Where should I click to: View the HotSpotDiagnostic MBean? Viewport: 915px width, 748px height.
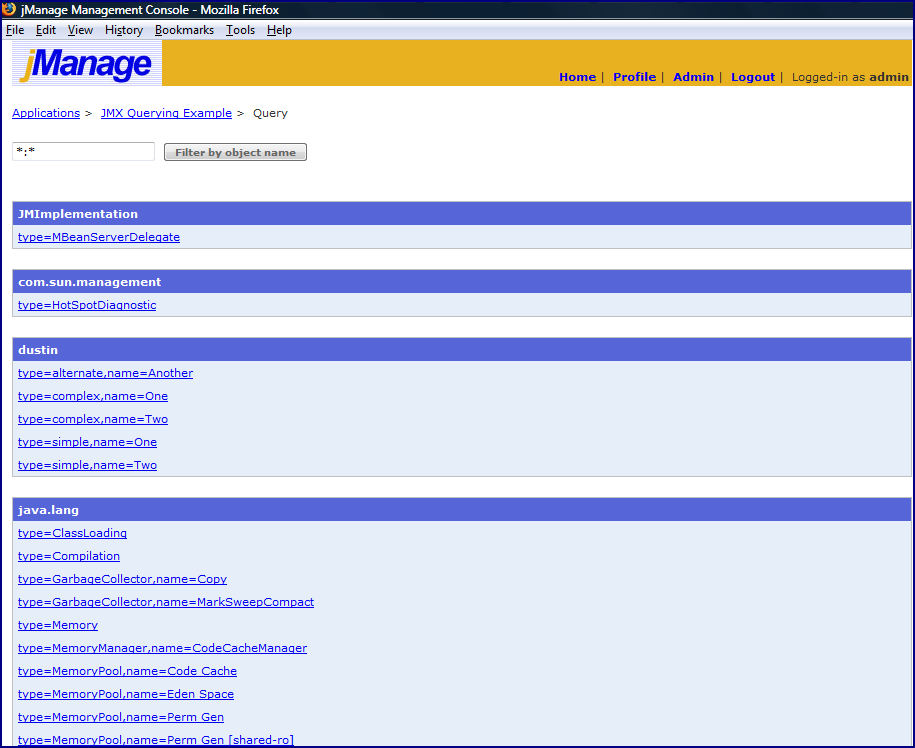click(x=86, y=305)
